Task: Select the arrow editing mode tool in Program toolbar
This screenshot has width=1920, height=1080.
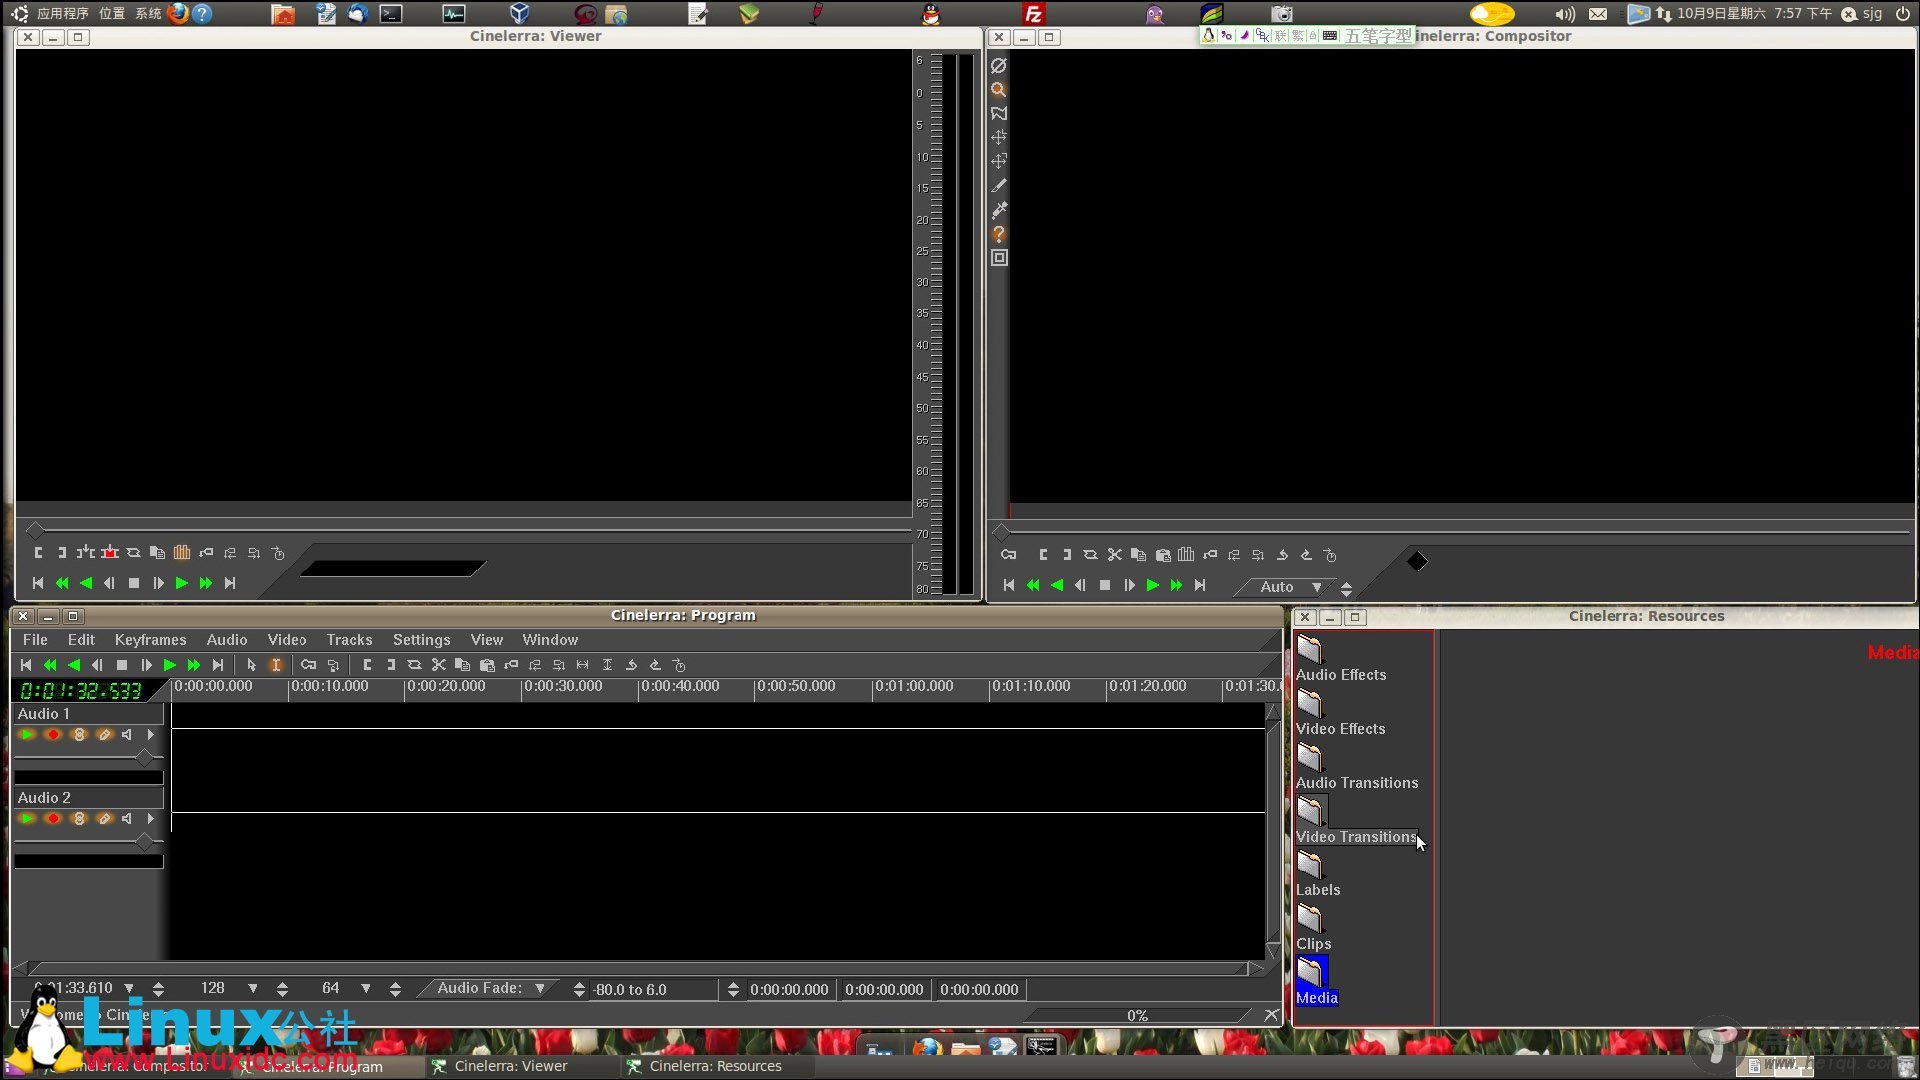Action: pos(251,665)
